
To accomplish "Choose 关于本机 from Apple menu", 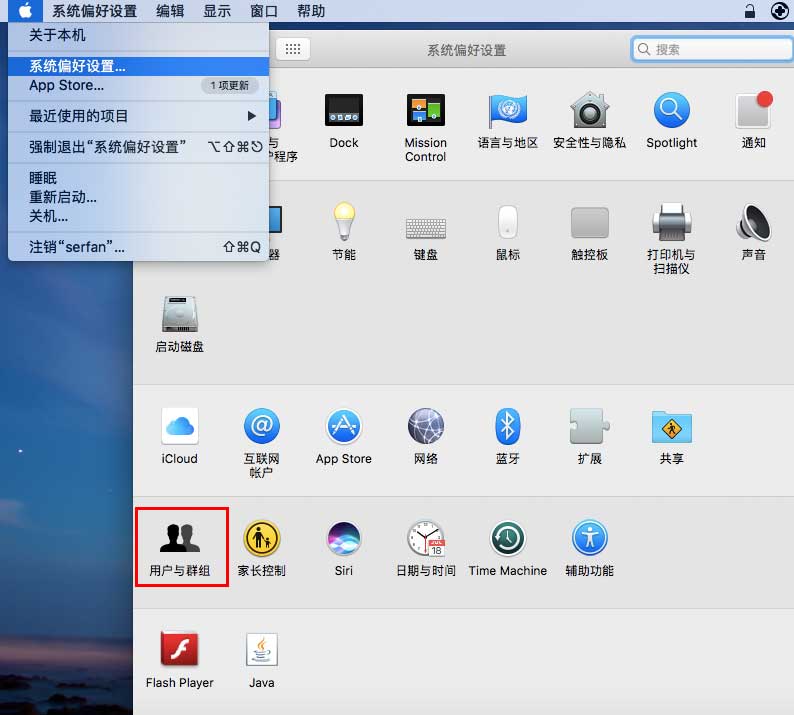I will coord(138,35).
